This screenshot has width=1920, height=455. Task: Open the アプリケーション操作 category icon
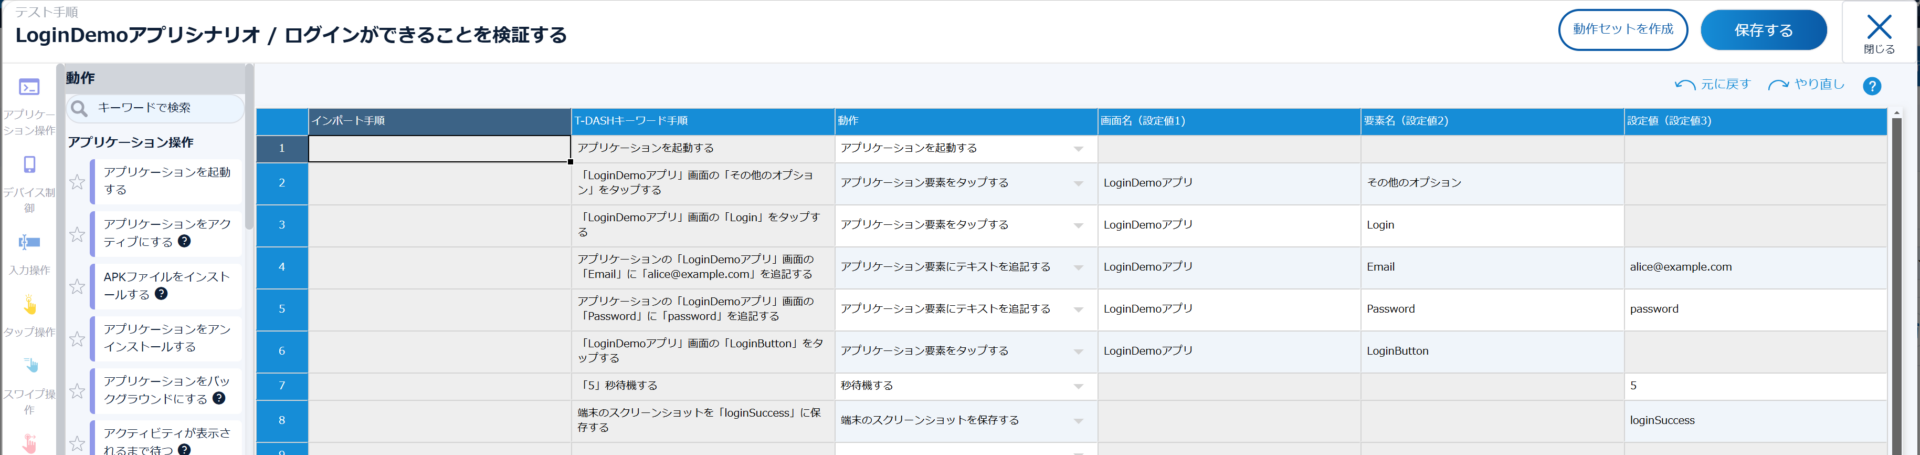29,88
